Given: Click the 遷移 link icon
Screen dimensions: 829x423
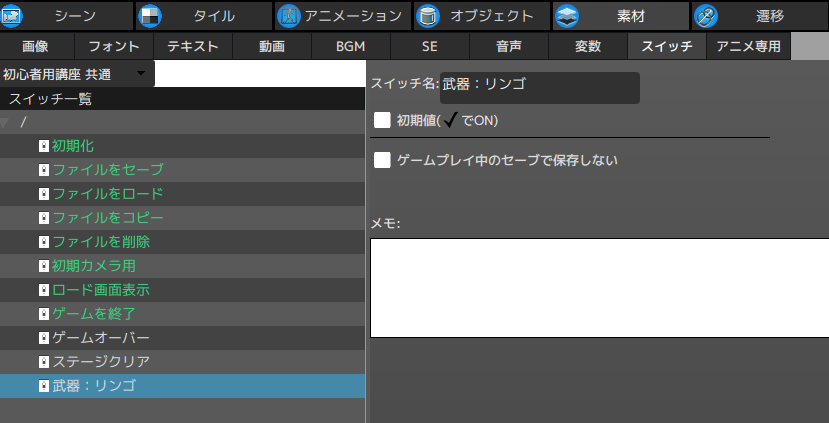Looking at the screenshot, I should [x=705, y=16].
